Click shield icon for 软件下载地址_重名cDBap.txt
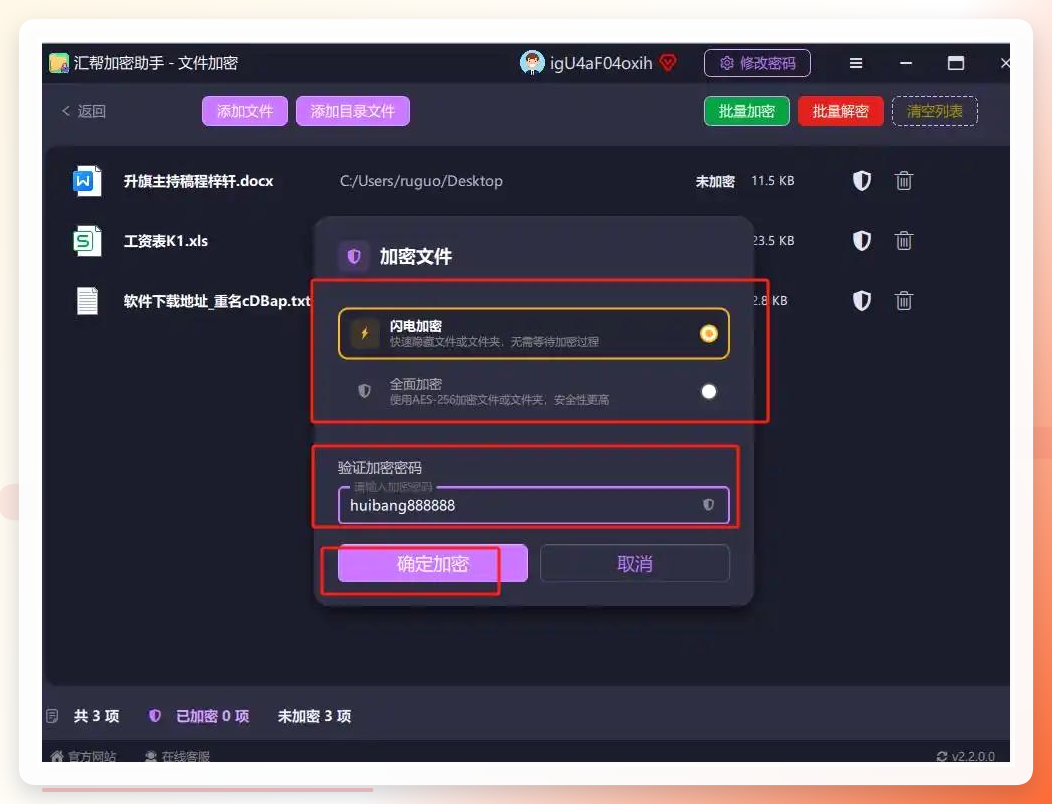 861,300
